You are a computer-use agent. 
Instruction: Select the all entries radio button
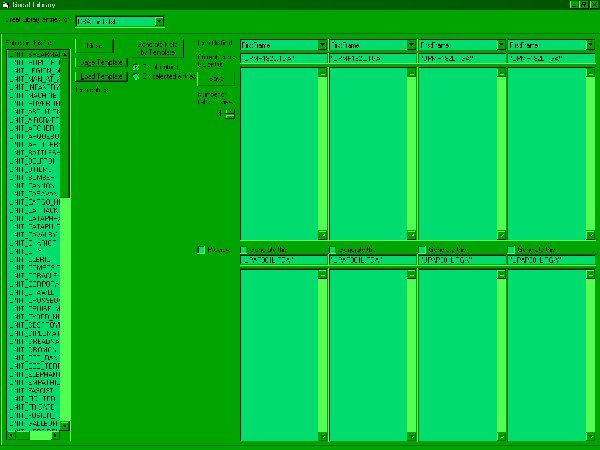click(x=136, y=67)
